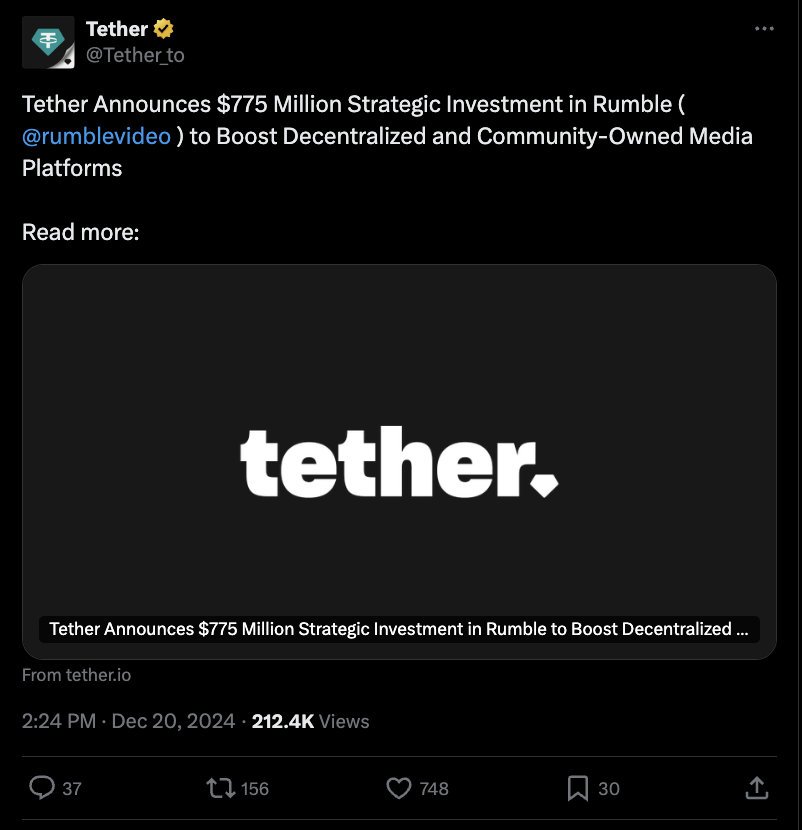
Task: Click Tether's profile avatar
Action: click(x=47, y=42)
